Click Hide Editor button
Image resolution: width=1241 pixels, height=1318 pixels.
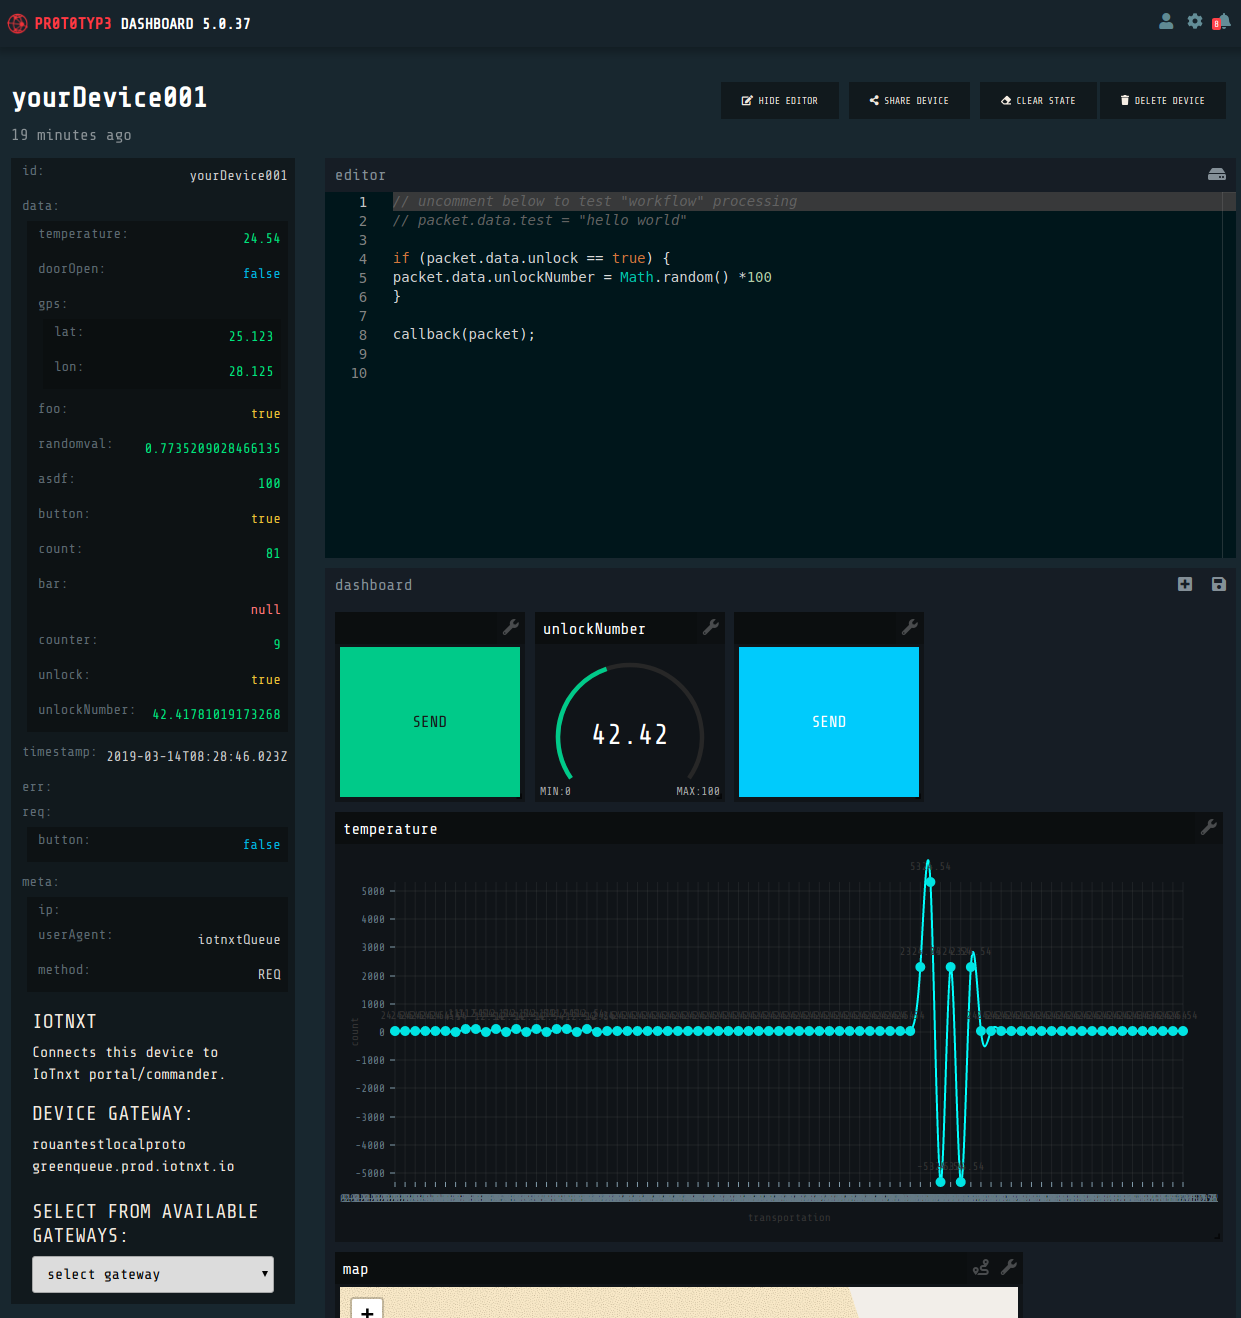[779, 100]
